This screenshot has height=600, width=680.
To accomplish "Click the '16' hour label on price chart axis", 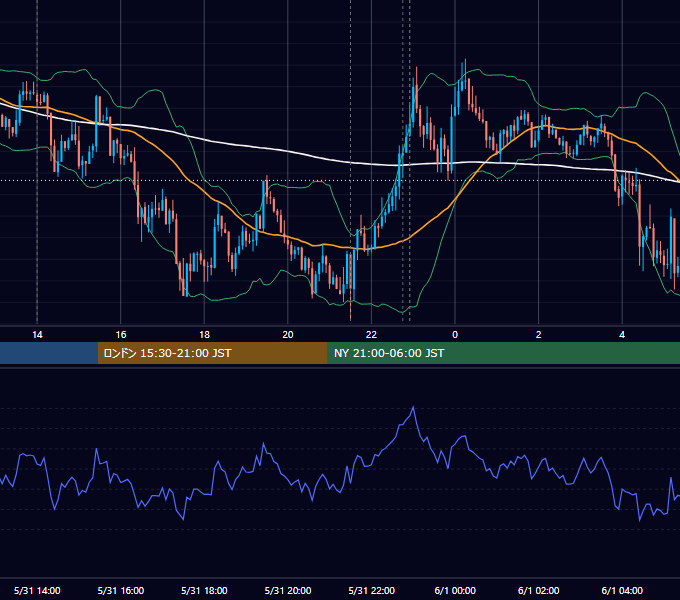I will click(x=121, y=335).
